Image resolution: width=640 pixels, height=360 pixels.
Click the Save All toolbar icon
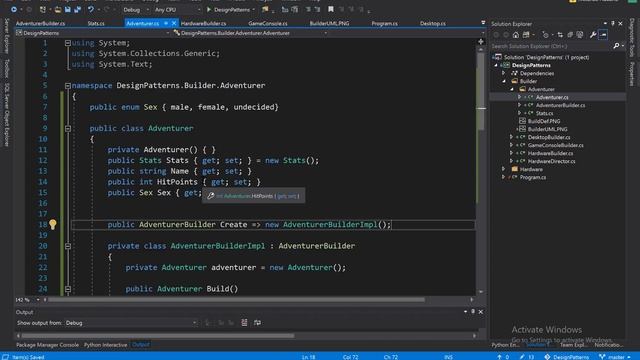pyautogui.click(x=78, y=9)
